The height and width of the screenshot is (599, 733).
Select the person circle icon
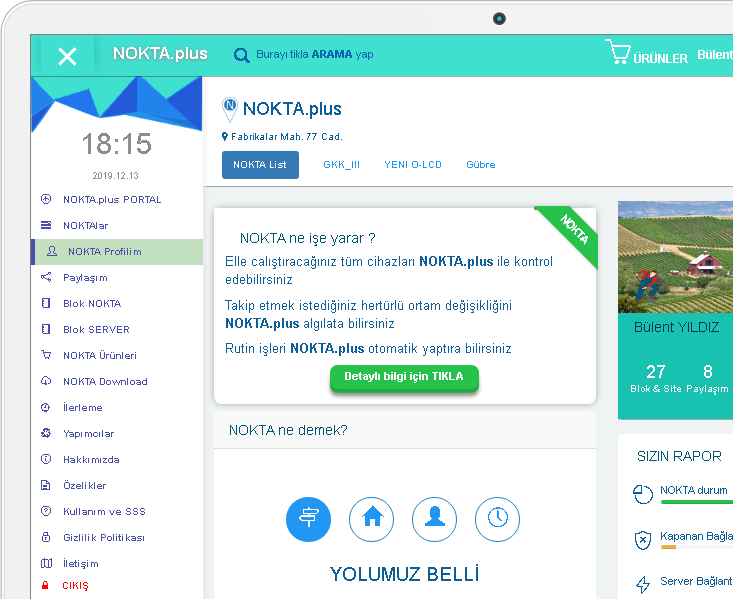click(x=435, y=519)
